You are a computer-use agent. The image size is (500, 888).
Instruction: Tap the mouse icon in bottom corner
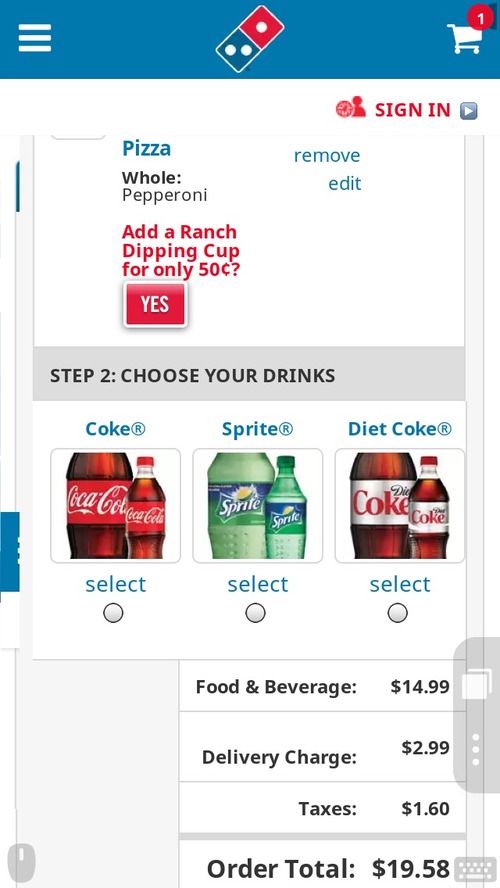coord(23,863)
